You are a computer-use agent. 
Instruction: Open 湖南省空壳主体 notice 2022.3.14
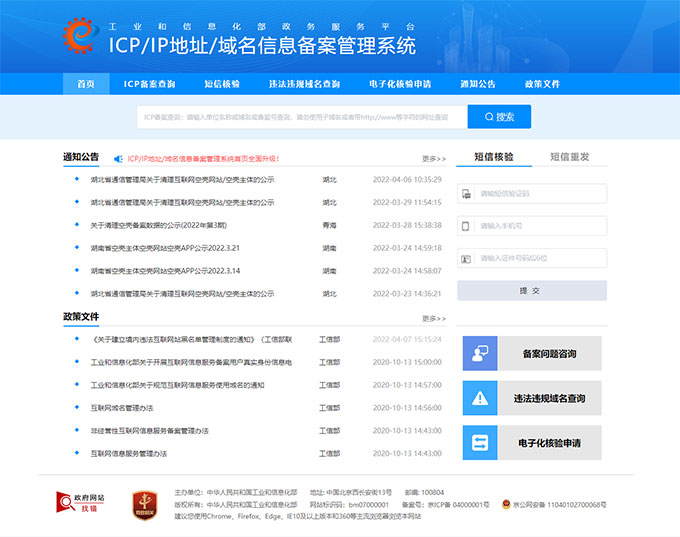click(165, 271)
